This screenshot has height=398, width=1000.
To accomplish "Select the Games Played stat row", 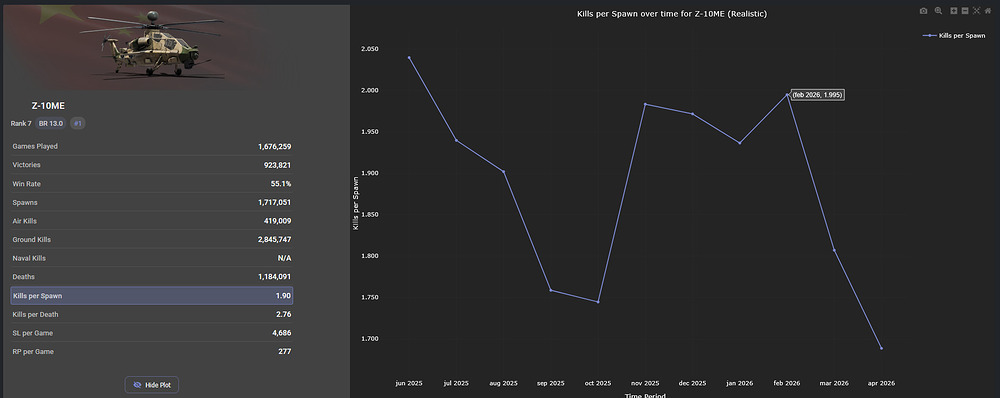I will (152, 147).
